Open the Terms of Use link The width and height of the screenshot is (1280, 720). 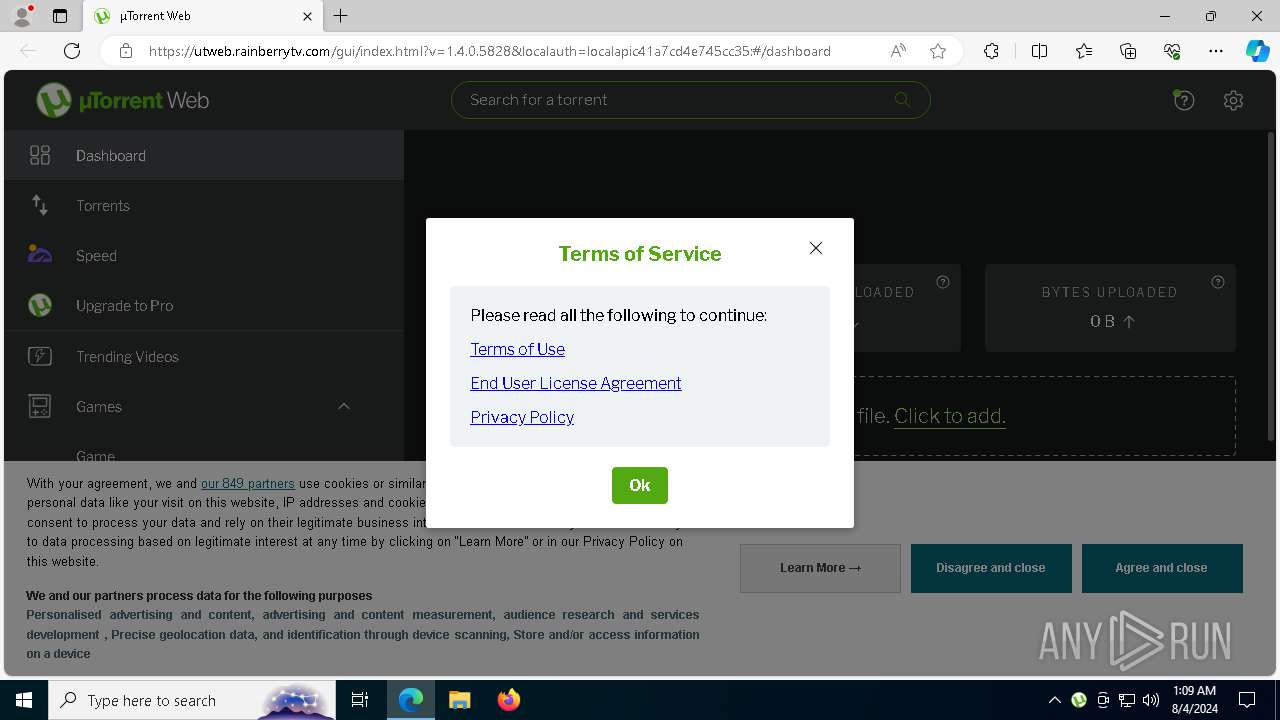click(517, 349)
